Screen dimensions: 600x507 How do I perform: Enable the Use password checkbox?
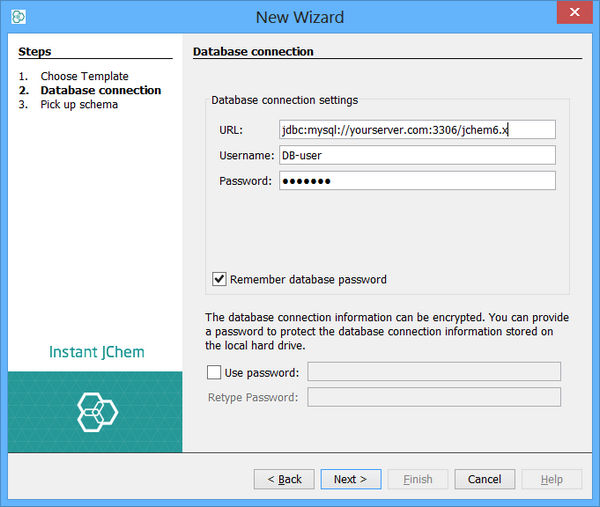tap(214, 372)
